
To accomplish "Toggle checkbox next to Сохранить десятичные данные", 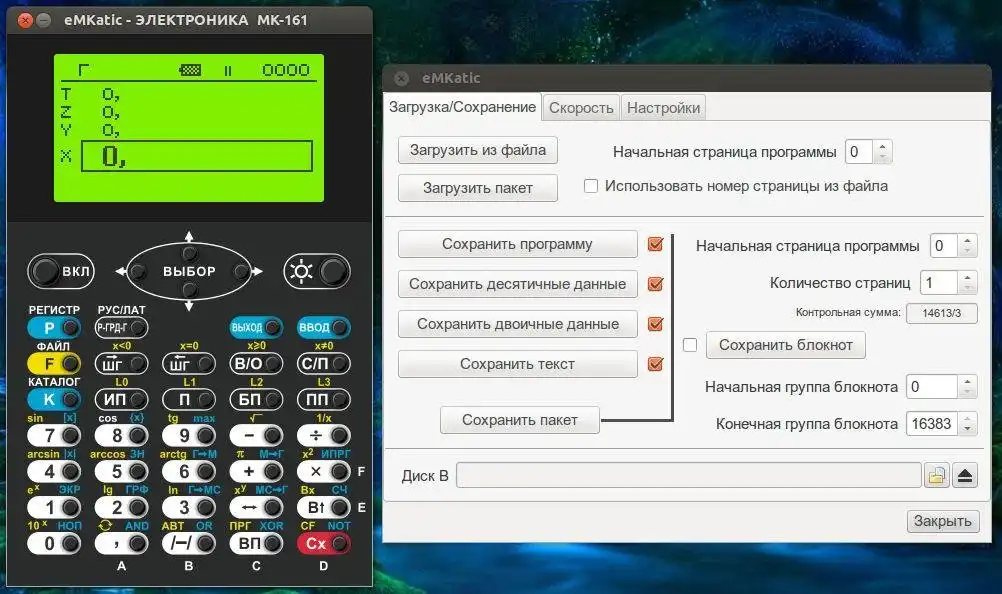I will tap(655, 284).
